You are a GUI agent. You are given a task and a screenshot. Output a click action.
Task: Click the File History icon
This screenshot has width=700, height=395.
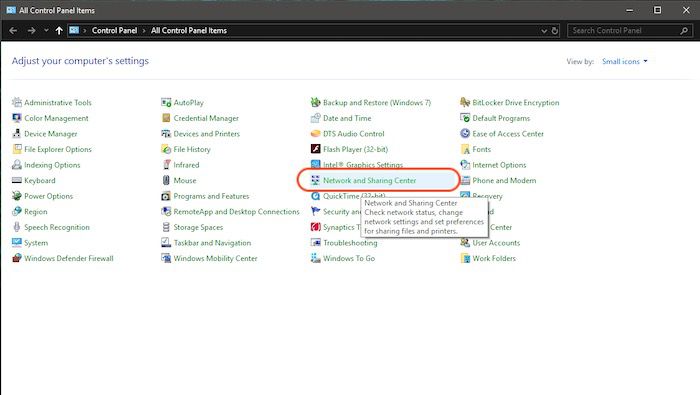click(x=166, y=149)
